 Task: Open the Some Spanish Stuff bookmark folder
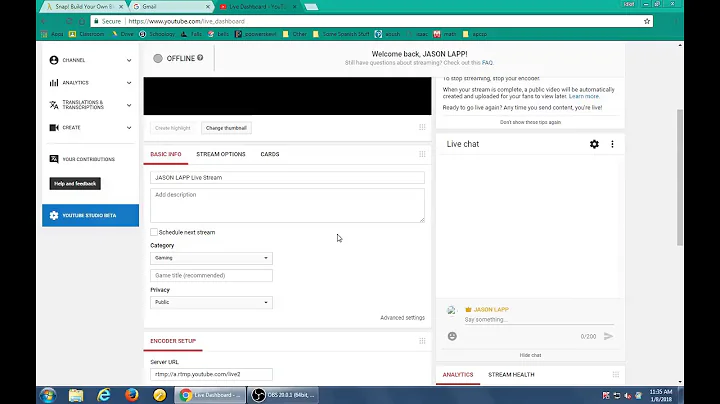point(341,34)
